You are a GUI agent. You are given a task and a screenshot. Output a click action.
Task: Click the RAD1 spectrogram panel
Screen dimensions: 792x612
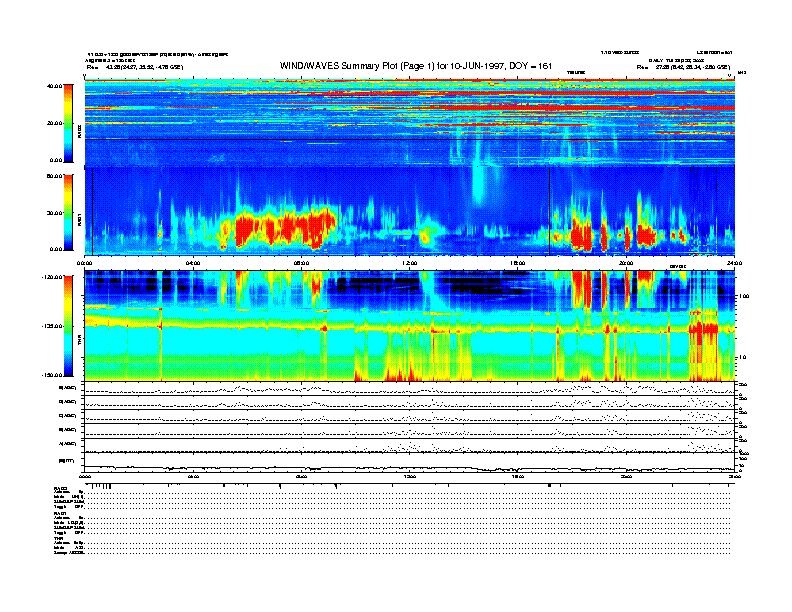pyautogui.click(x=410, y=211)
